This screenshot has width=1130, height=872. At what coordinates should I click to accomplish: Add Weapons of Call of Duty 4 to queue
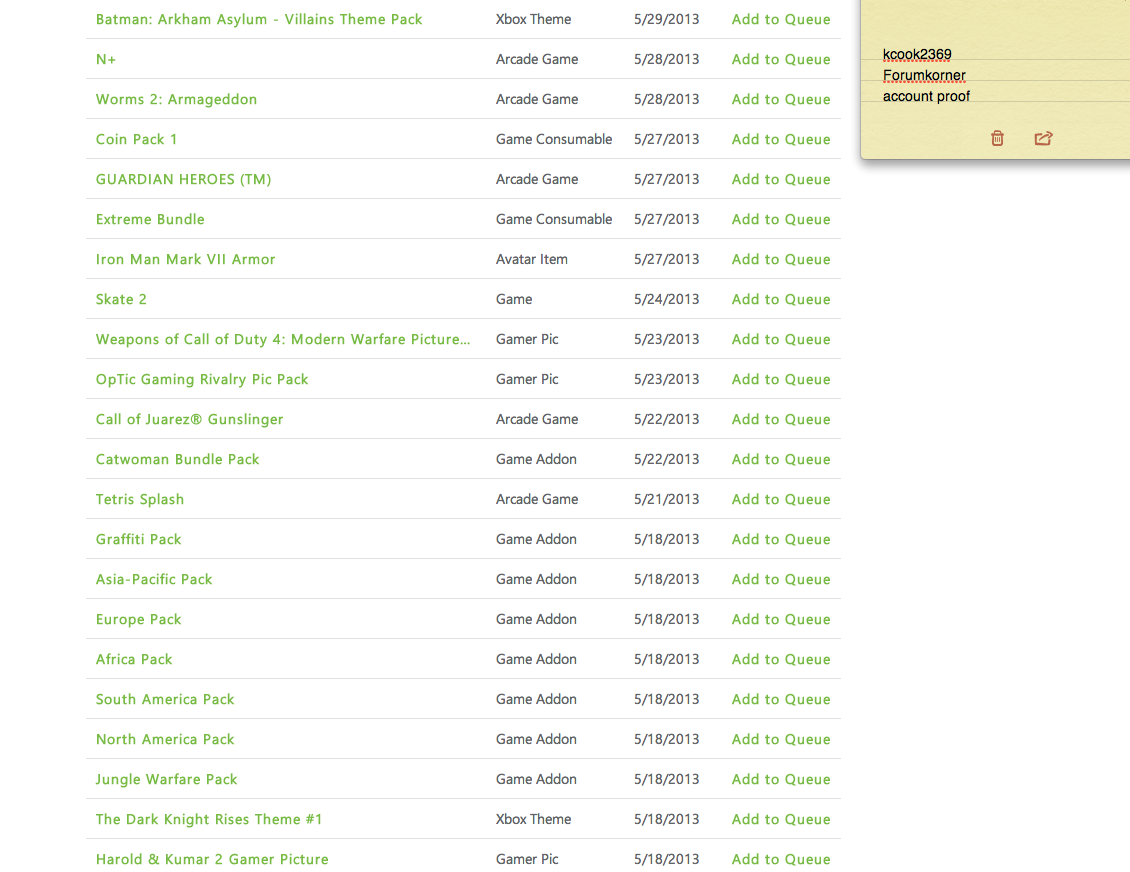pyautogui.click(x=781, y=339)
